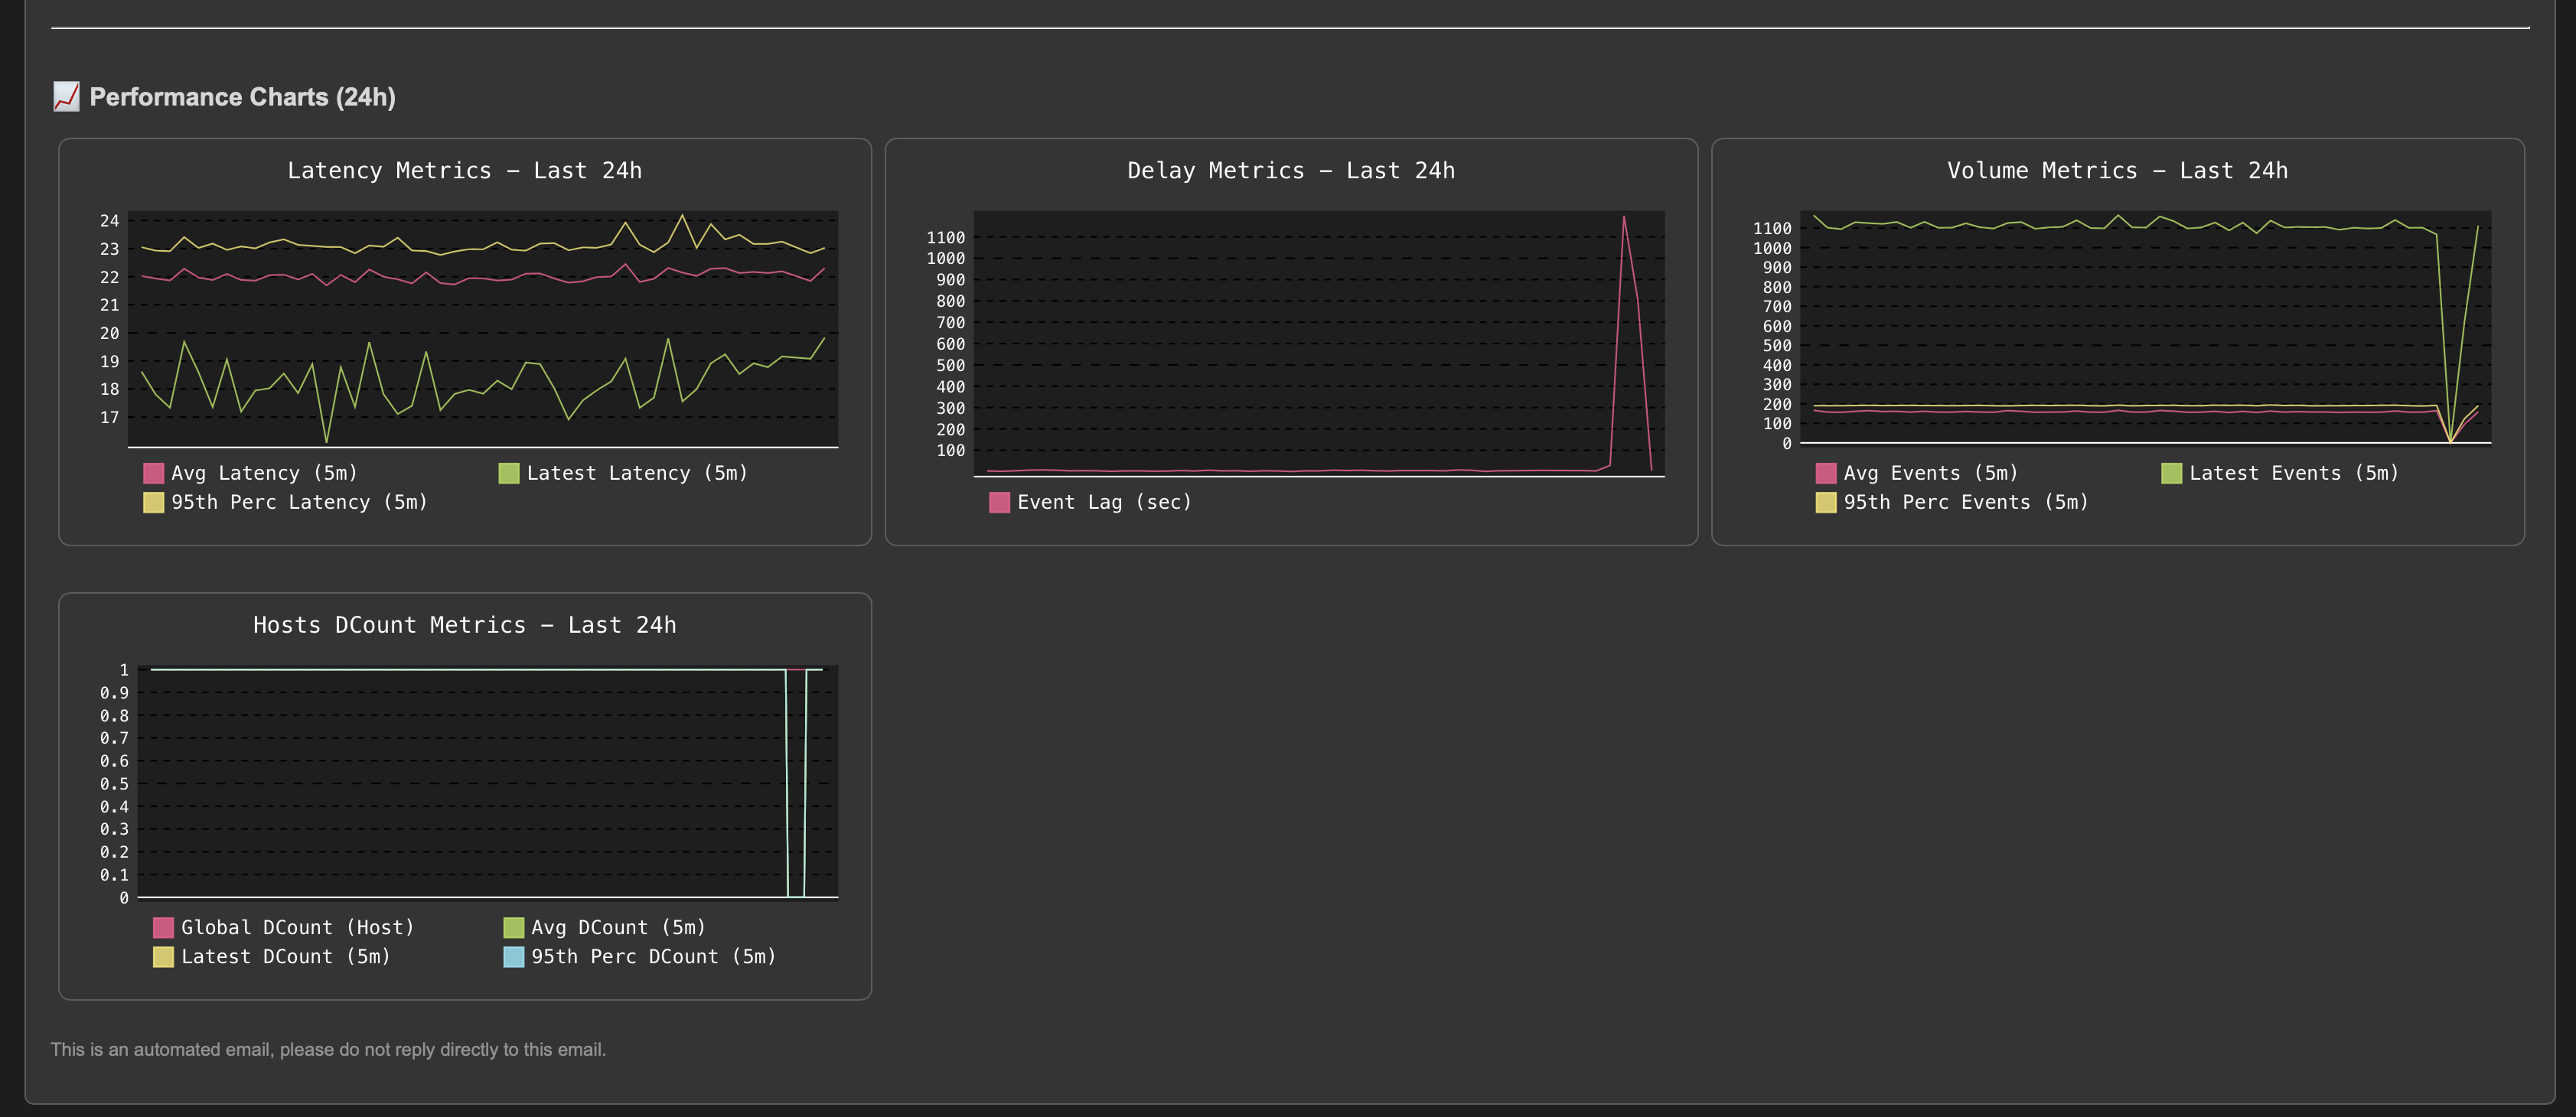
Task: Click the yellow Latest DCount (5m) legend swatch
Action: (x=163, y=956)
